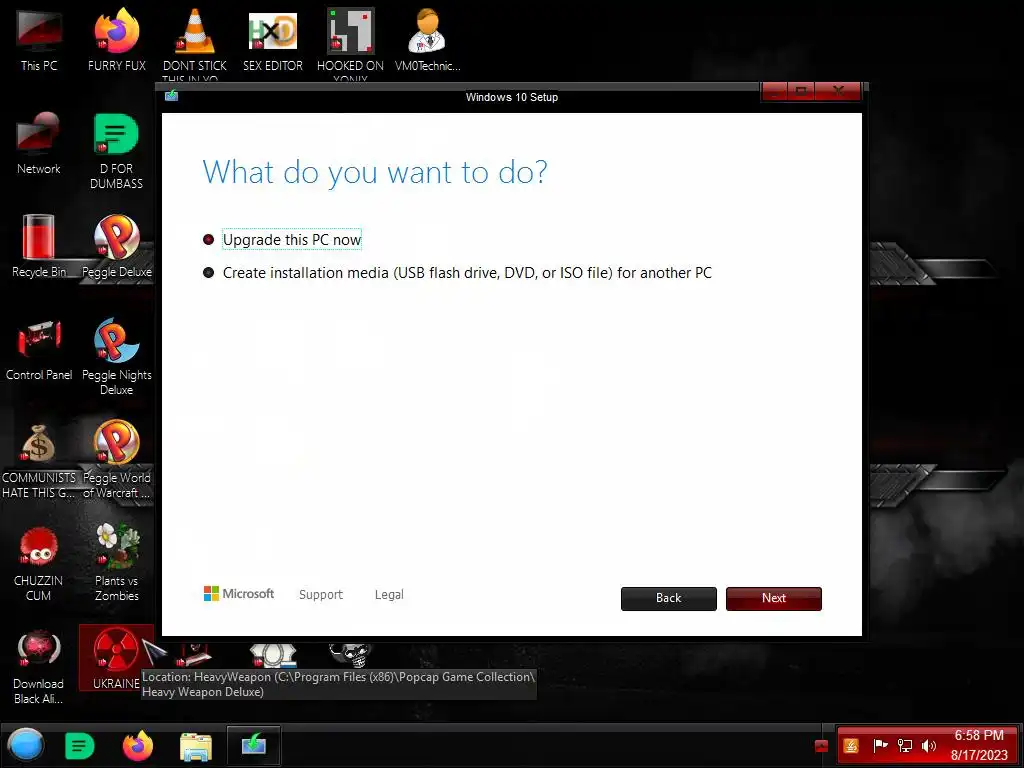This screenshot has height=768, width=1024.
Task: Click the Microsoft logo in the setup footer
Action: [239, 594]
